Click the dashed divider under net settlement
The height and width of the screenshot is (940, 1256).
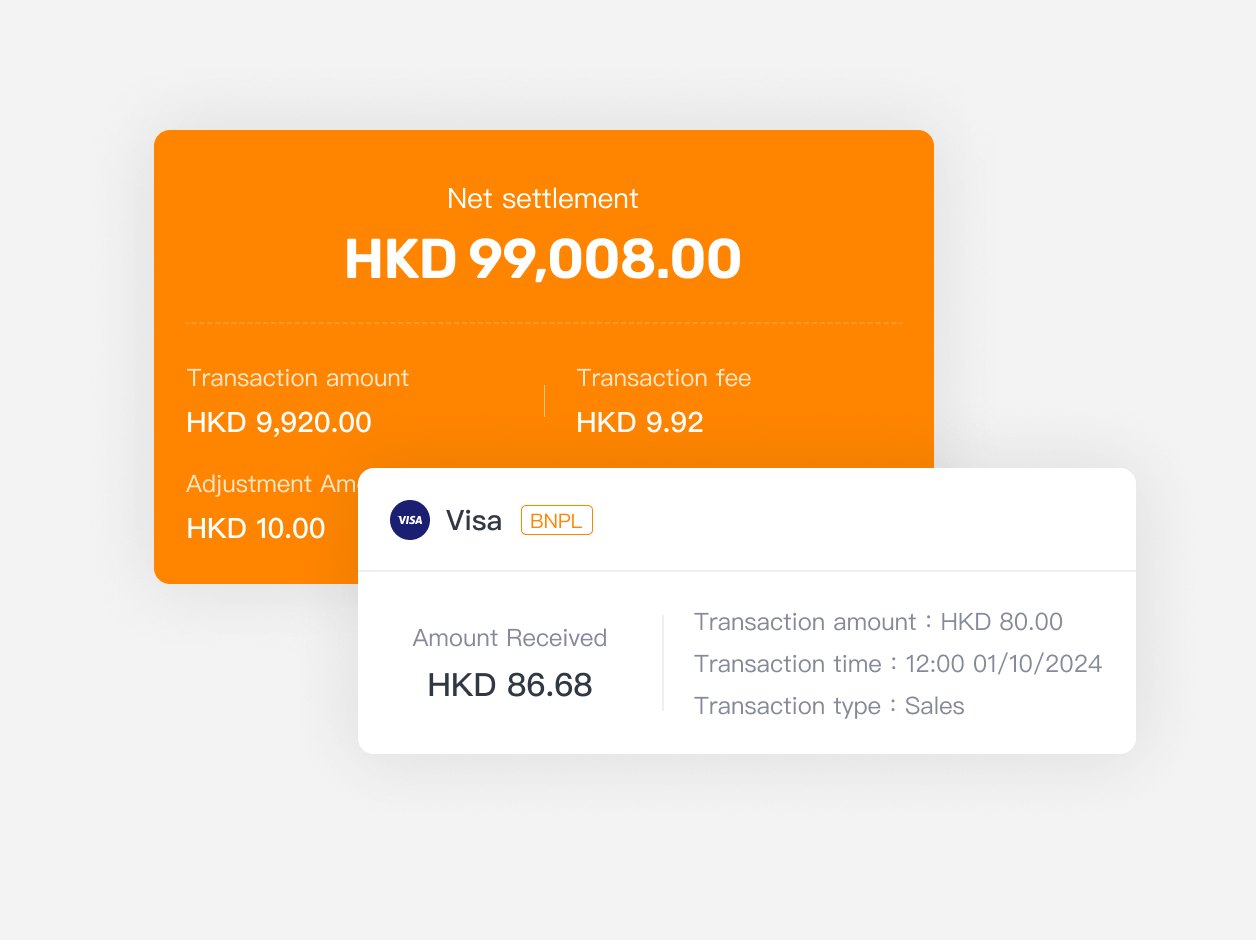pos(543,323)
